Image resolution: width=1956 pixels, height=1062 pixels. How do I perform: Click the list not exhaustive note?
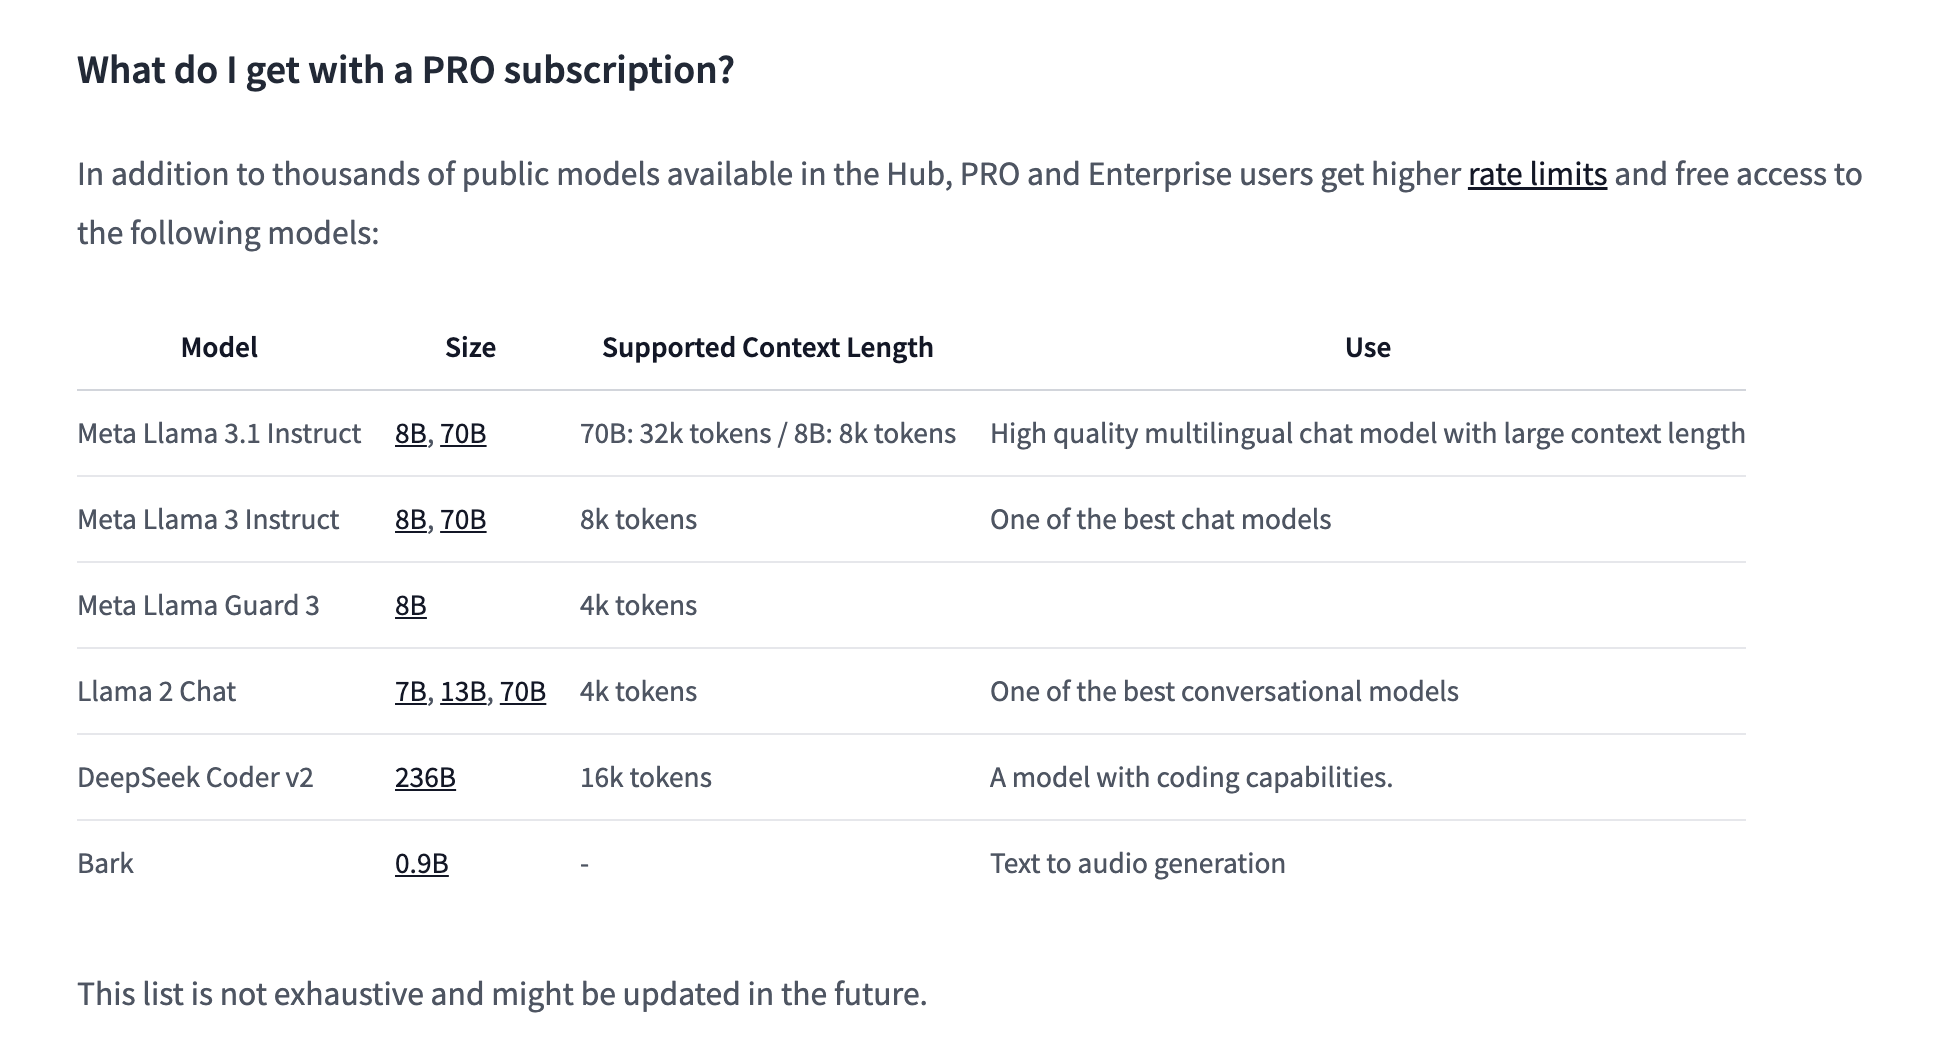(502, 993)
